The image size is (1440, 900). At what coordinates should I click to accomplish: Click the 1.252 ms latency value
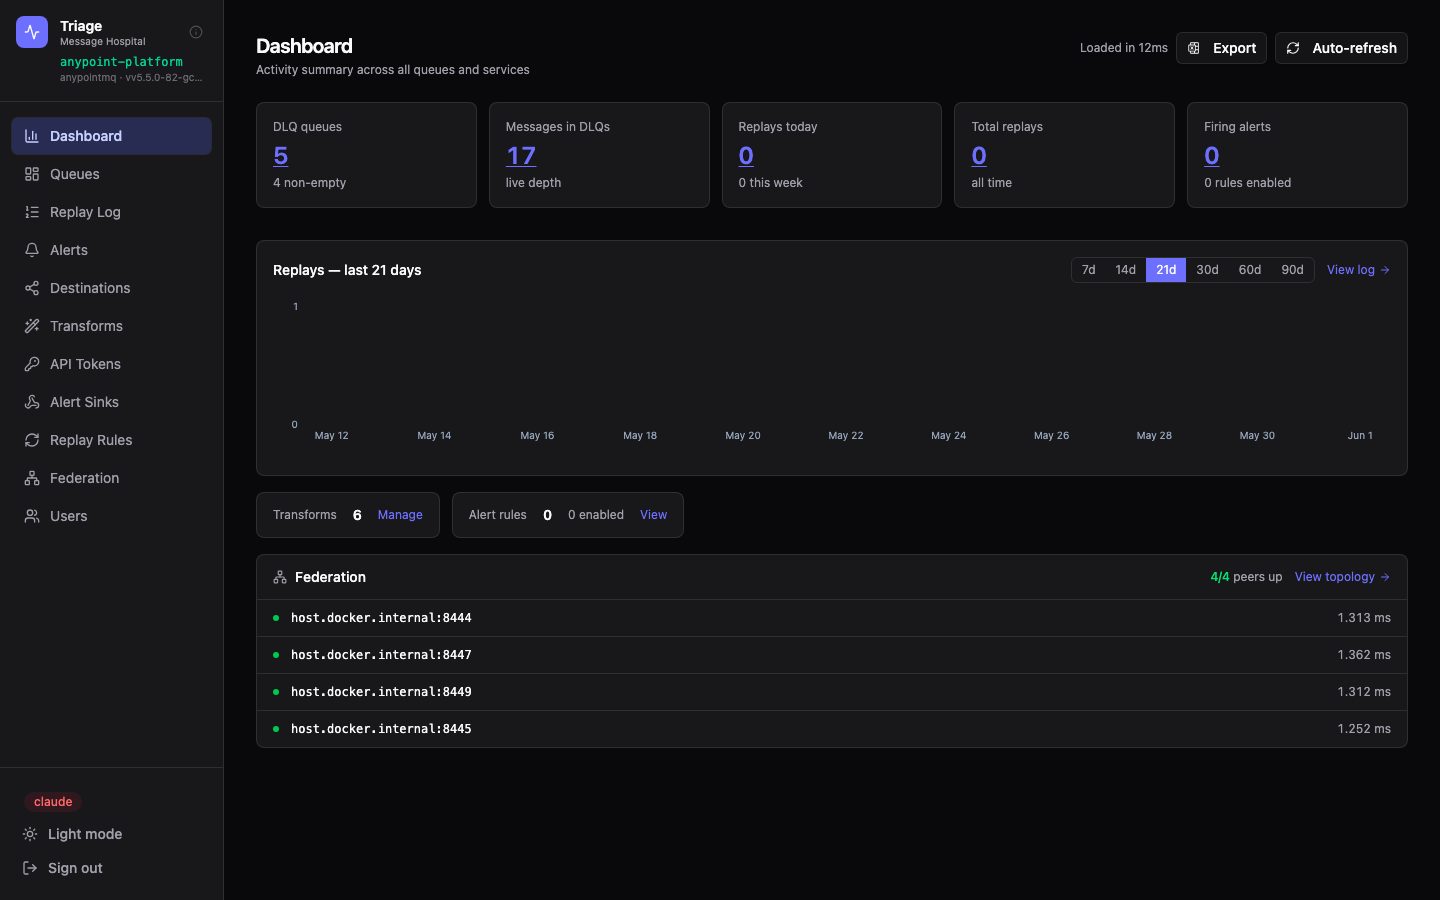click(1364, 729)
